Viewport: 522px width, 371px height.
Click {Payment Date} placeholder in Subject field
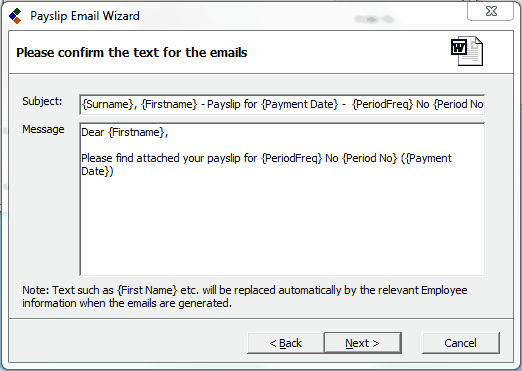300,104
